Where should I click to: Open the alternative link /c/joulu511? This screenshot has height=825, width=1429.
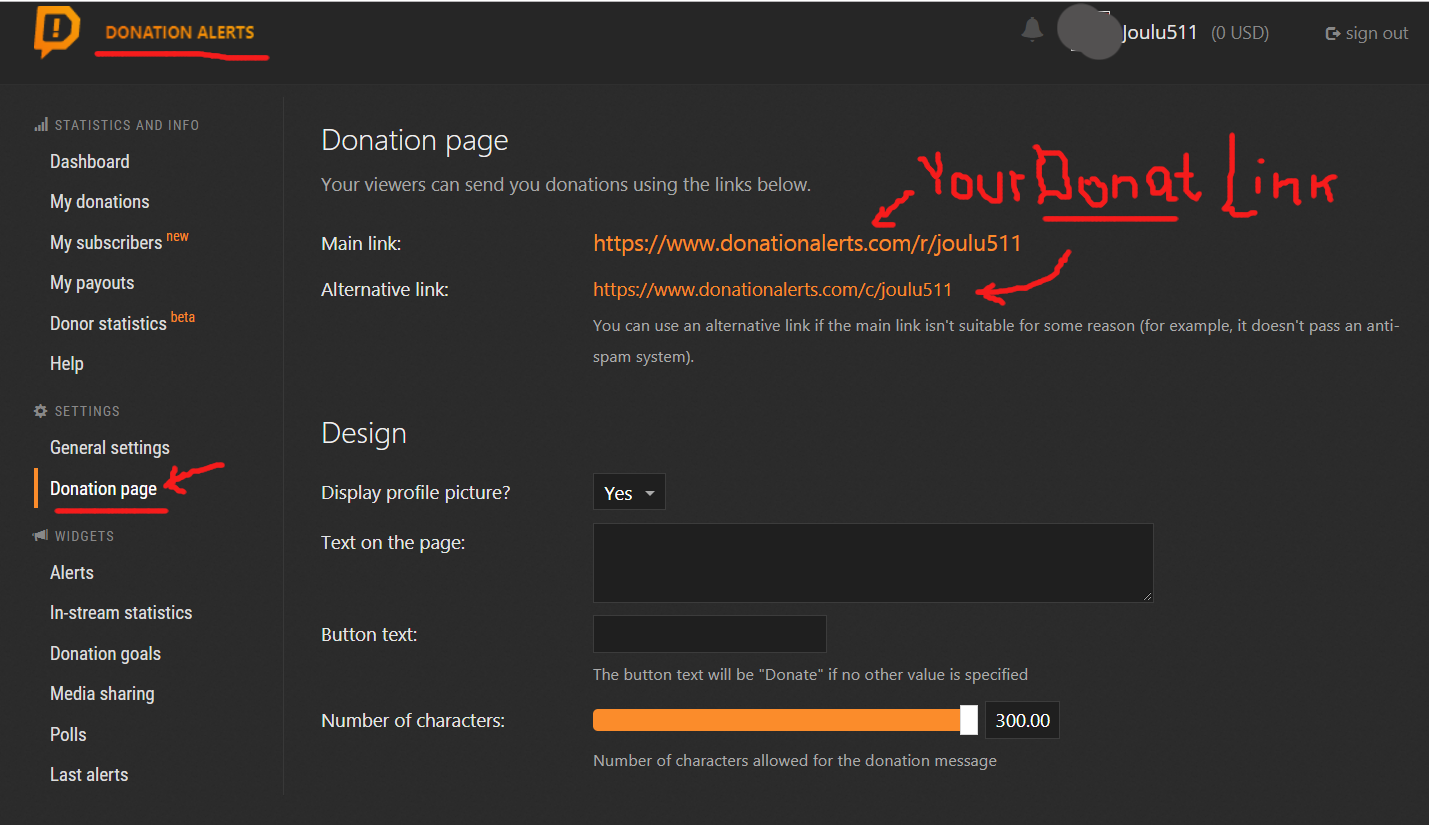(x=772, y=290)
